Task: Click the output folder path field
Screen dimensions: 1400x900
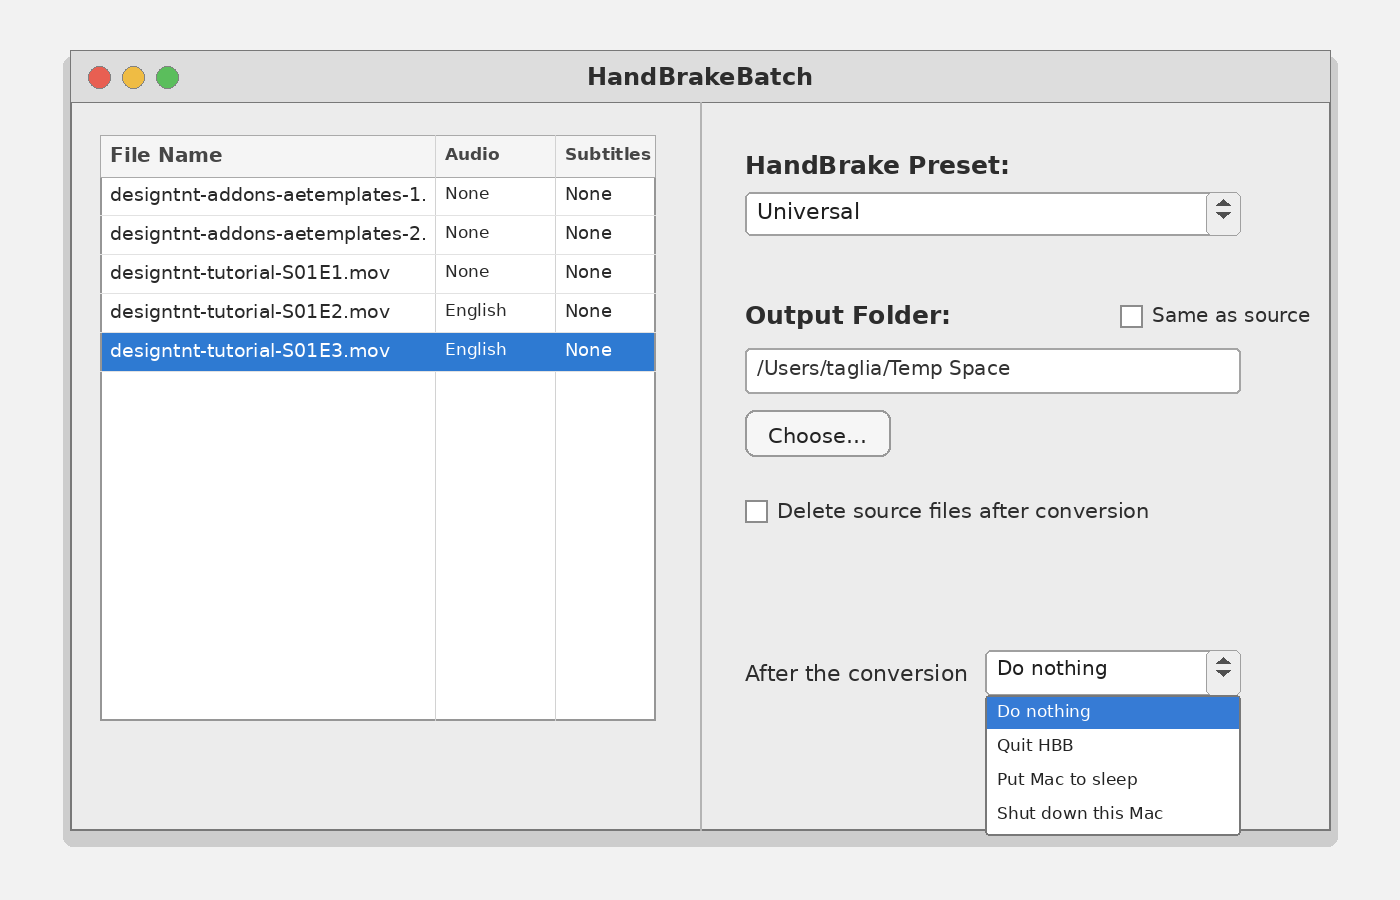Action: (x=993, y=371)
